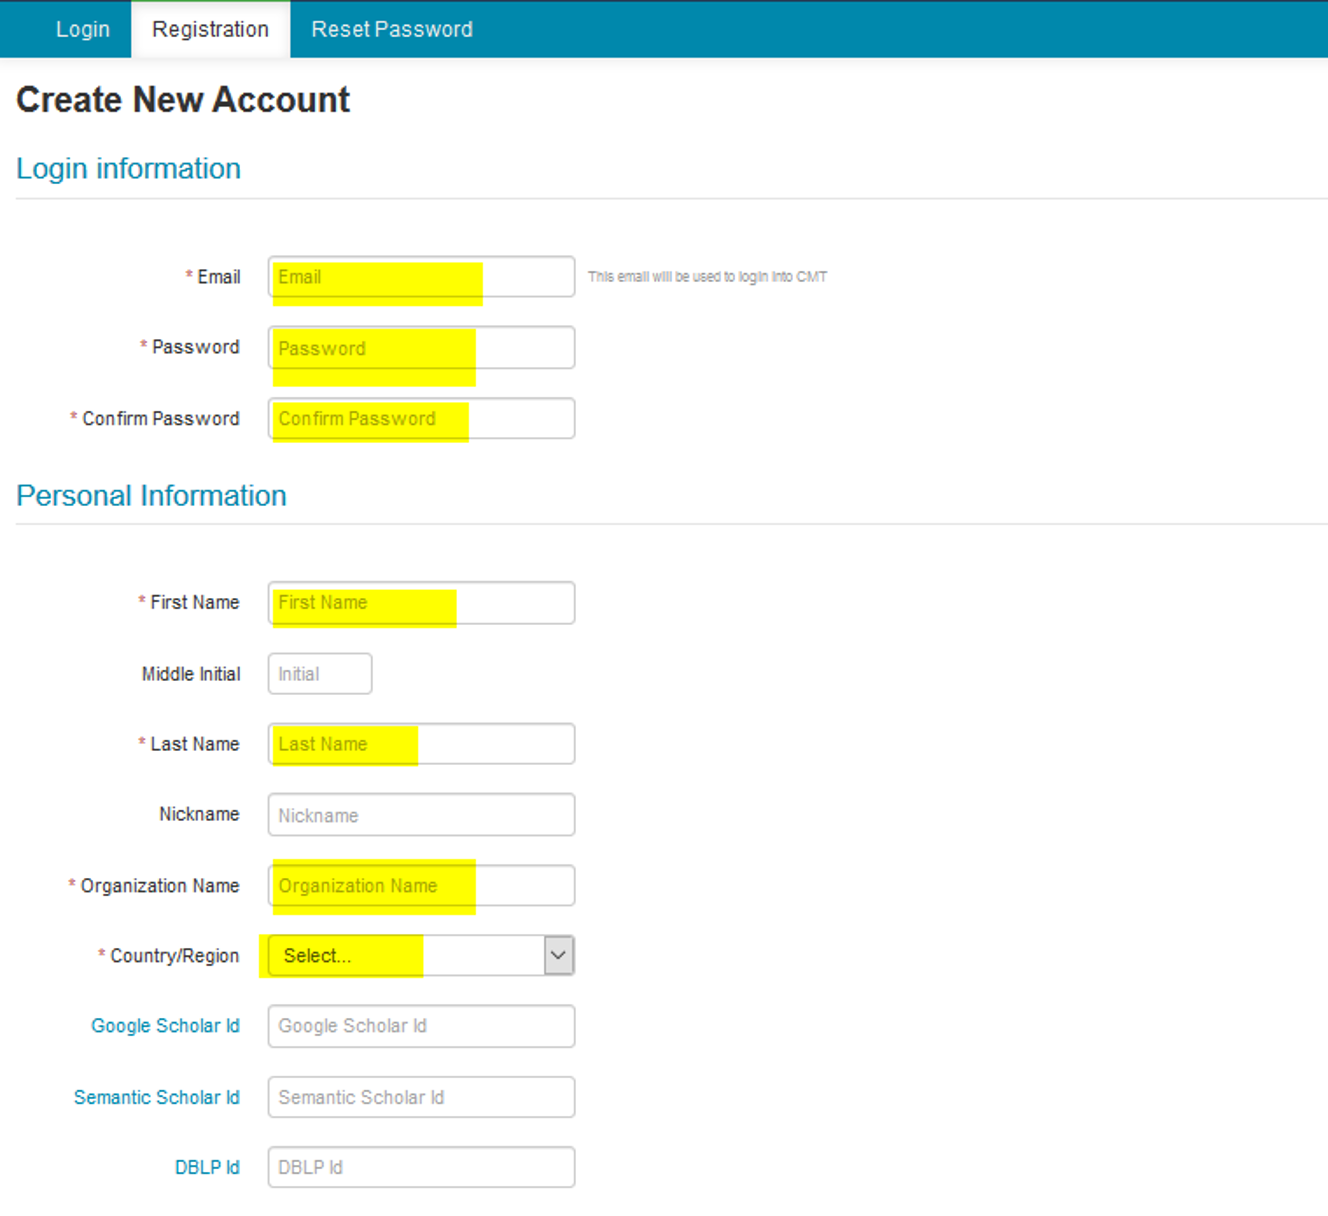Select the Registration tab

pyautogui.click(x=210, y=29)
